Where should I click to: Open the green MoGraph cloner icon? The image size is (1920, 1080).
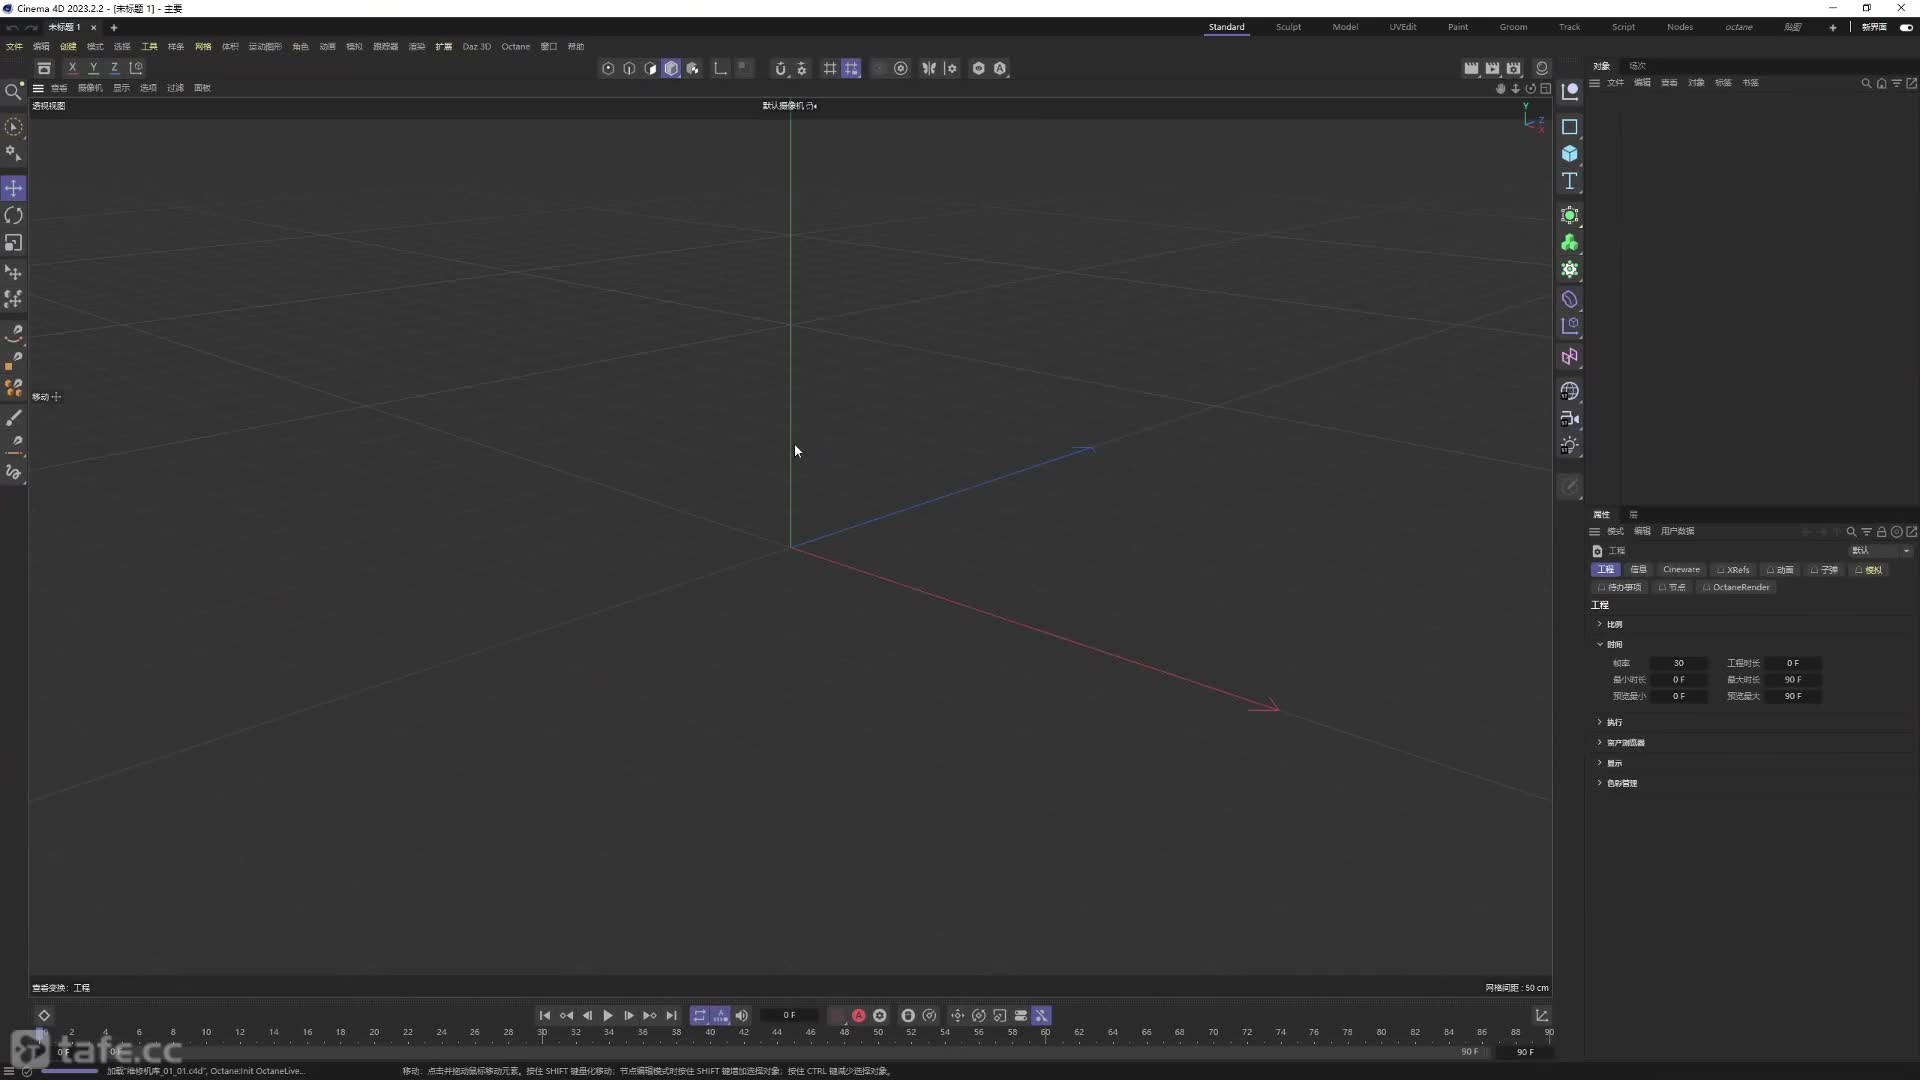(x=1569, y=243)
